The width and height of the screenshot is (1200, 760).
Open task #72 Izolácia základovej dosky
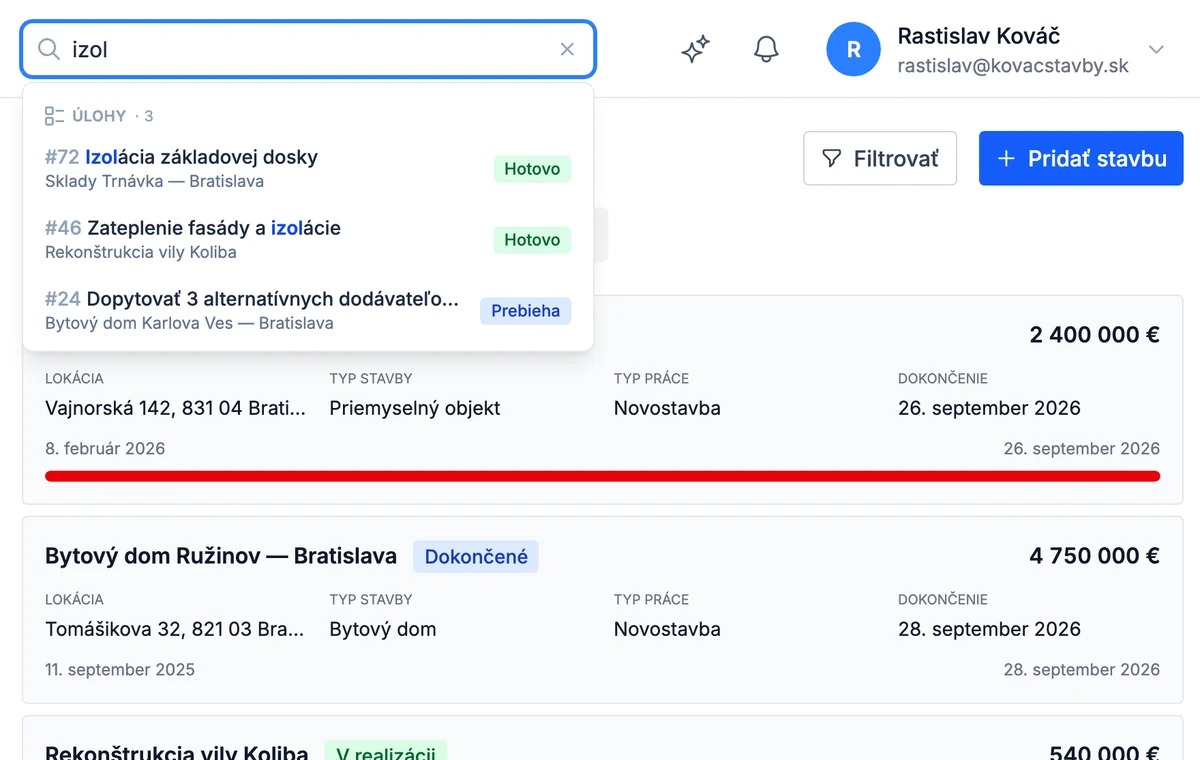(308, 168)
